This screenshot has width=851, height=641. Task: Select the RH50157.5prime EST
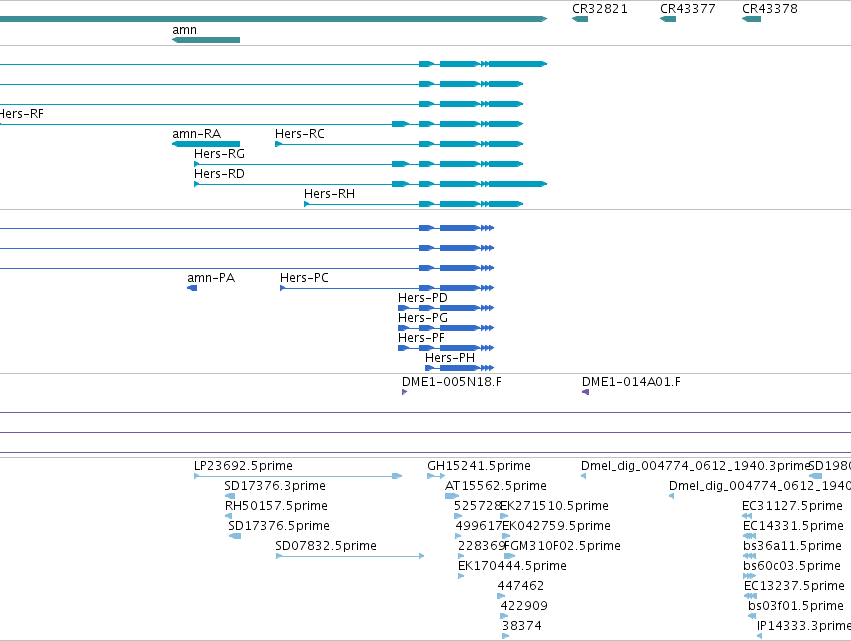228,516
